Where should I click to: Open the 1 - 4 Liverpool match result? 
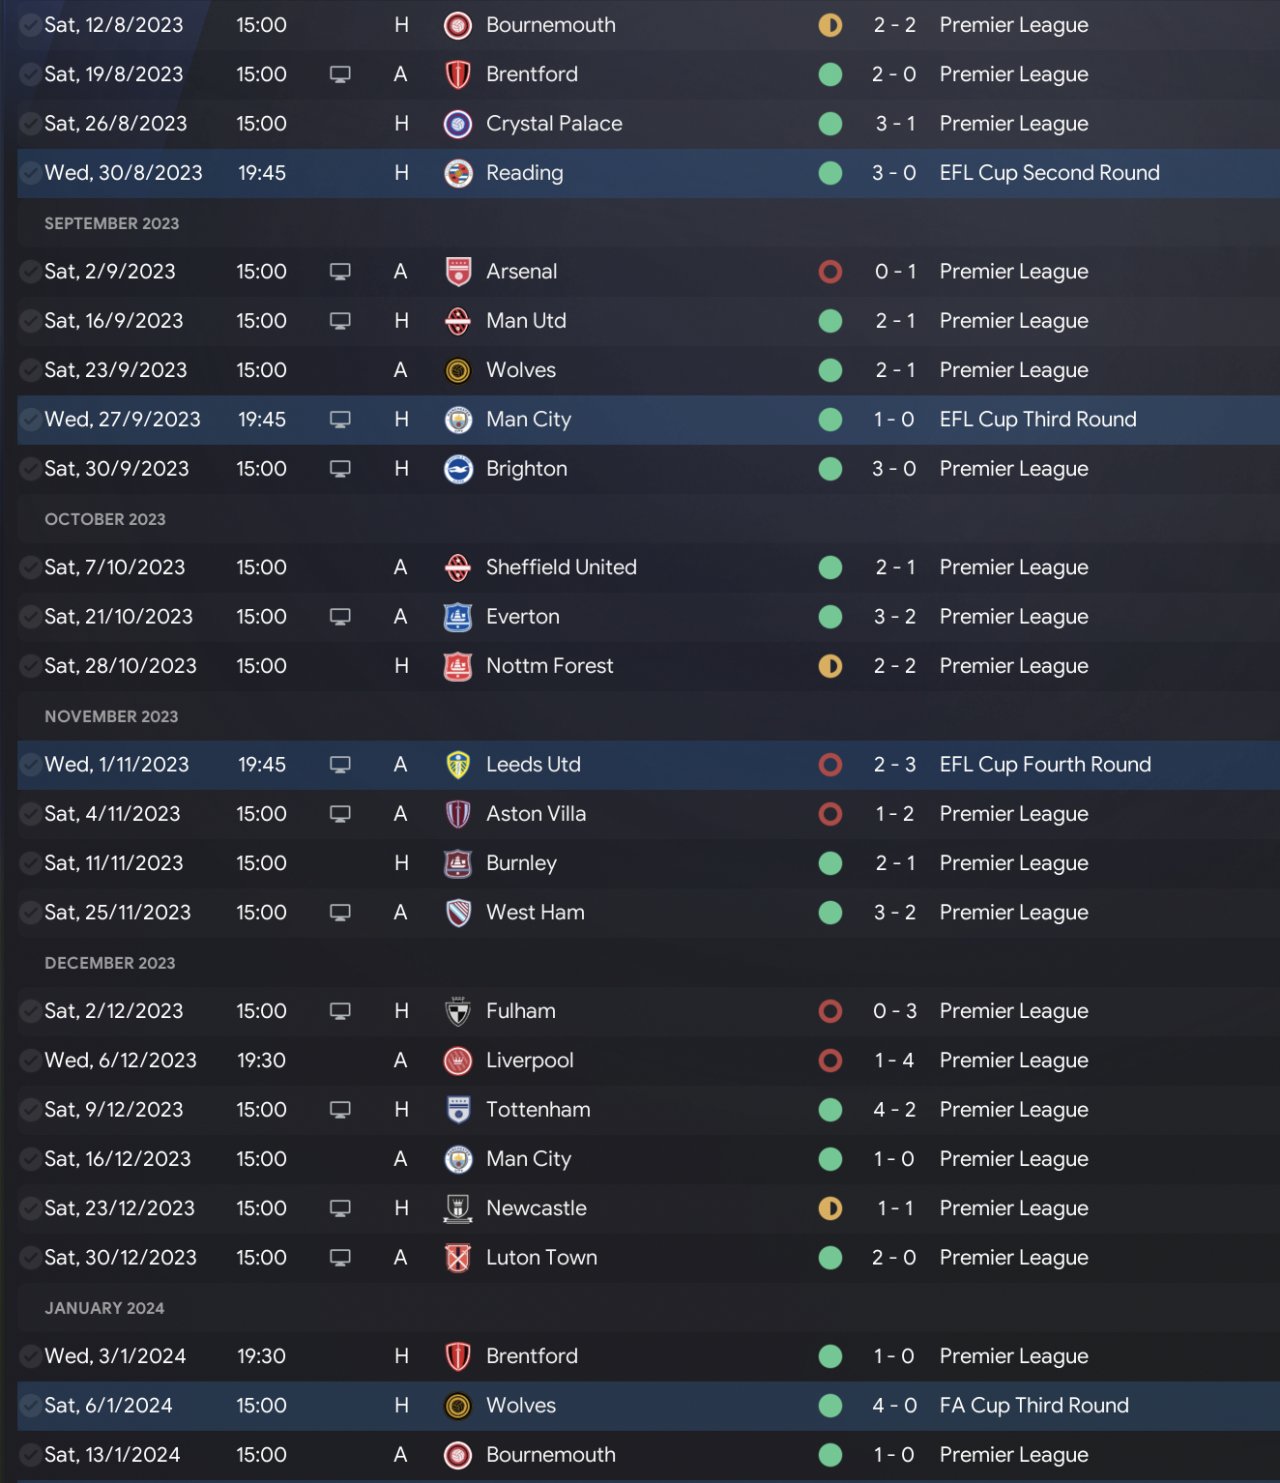click(894, 1061)
